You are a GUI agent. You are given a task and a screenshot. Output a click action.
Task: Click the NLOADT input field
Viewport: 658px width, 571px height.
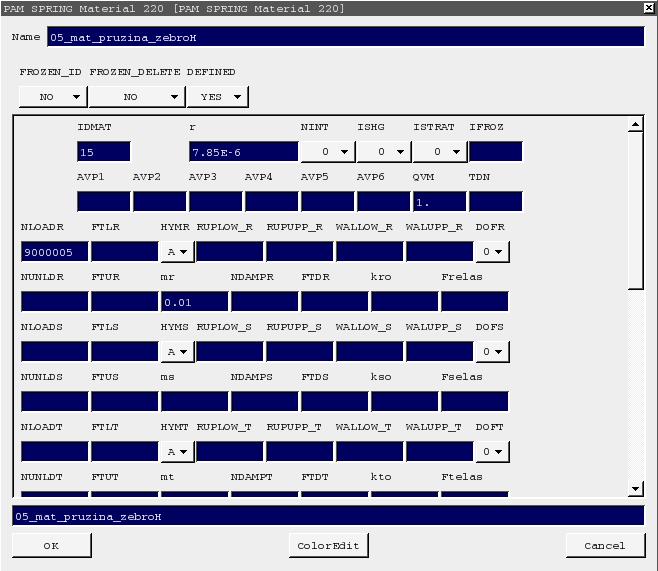pos(55,451)
